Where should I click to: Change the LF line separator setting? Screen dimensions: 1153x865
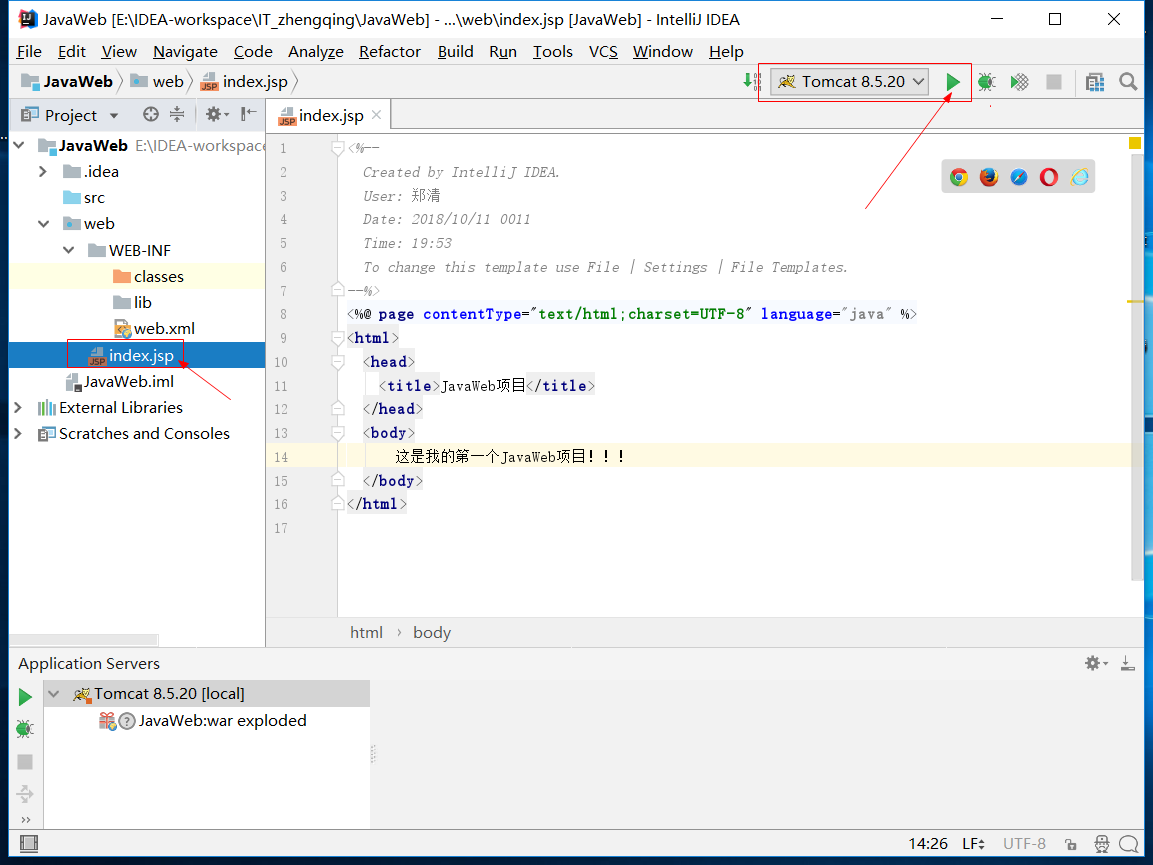coord(974,844)
